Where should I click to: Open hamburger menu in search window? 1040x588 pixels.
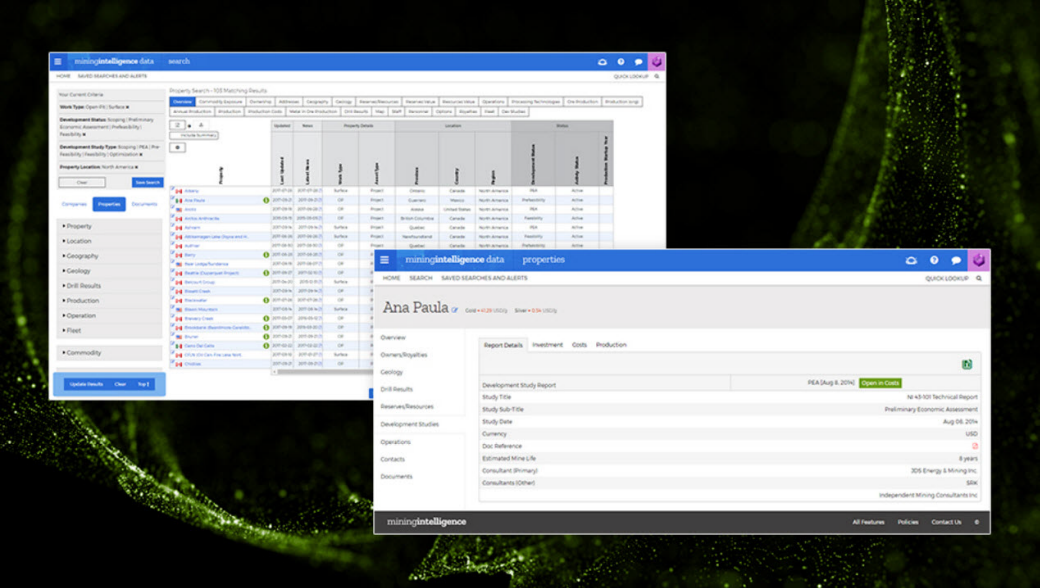click(58, 62)
